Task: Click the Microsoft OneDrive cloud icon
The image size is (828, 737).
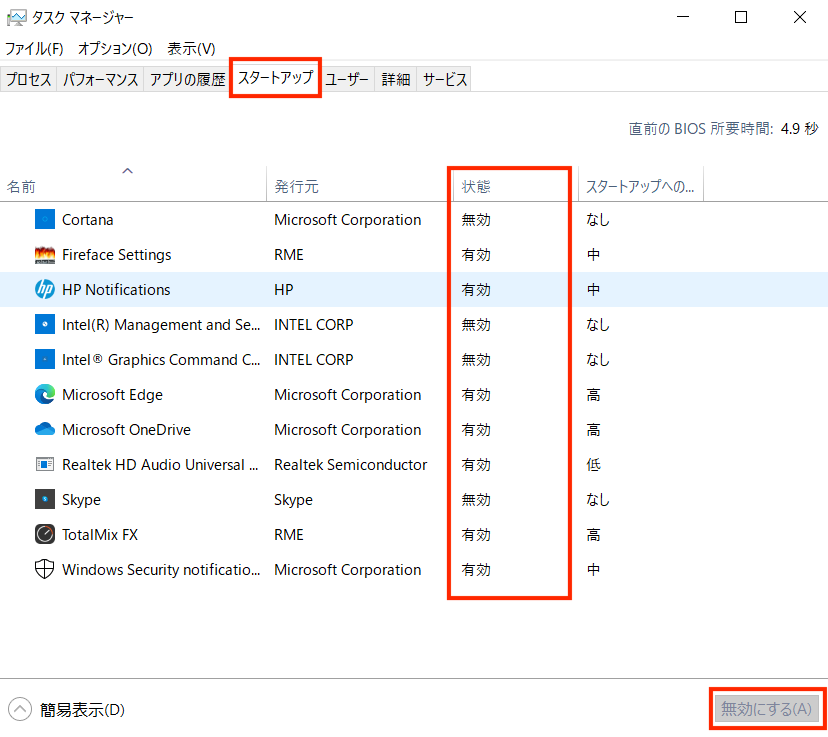Action: pos(45,430)
